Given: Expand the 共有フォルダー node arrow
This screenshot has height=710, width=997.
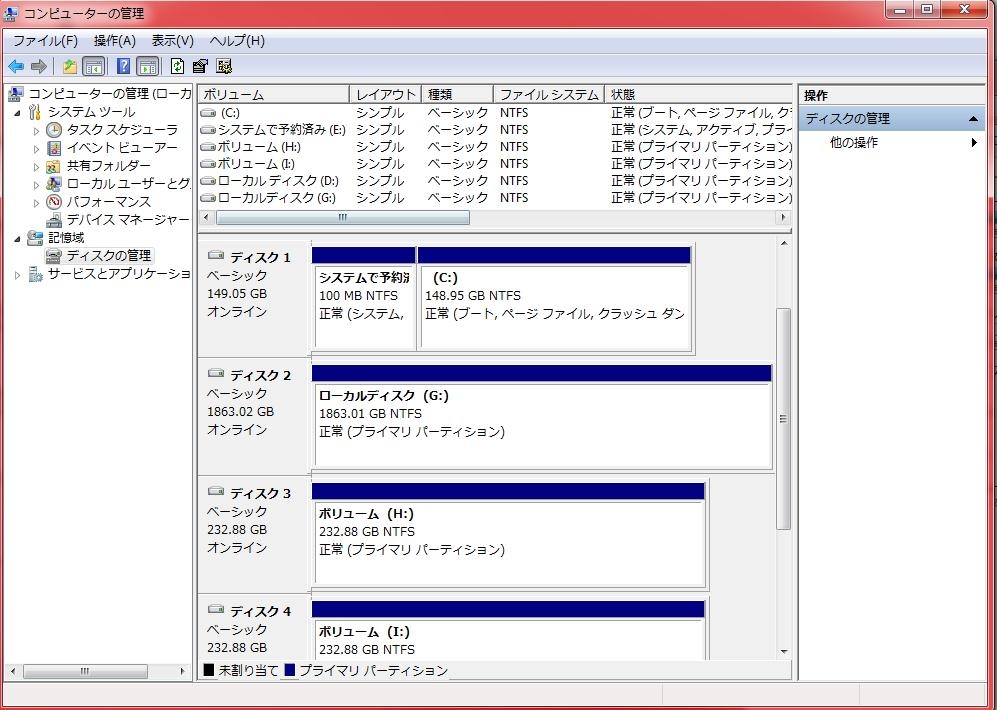Looking at the screenshot, I should pos(36,167).
